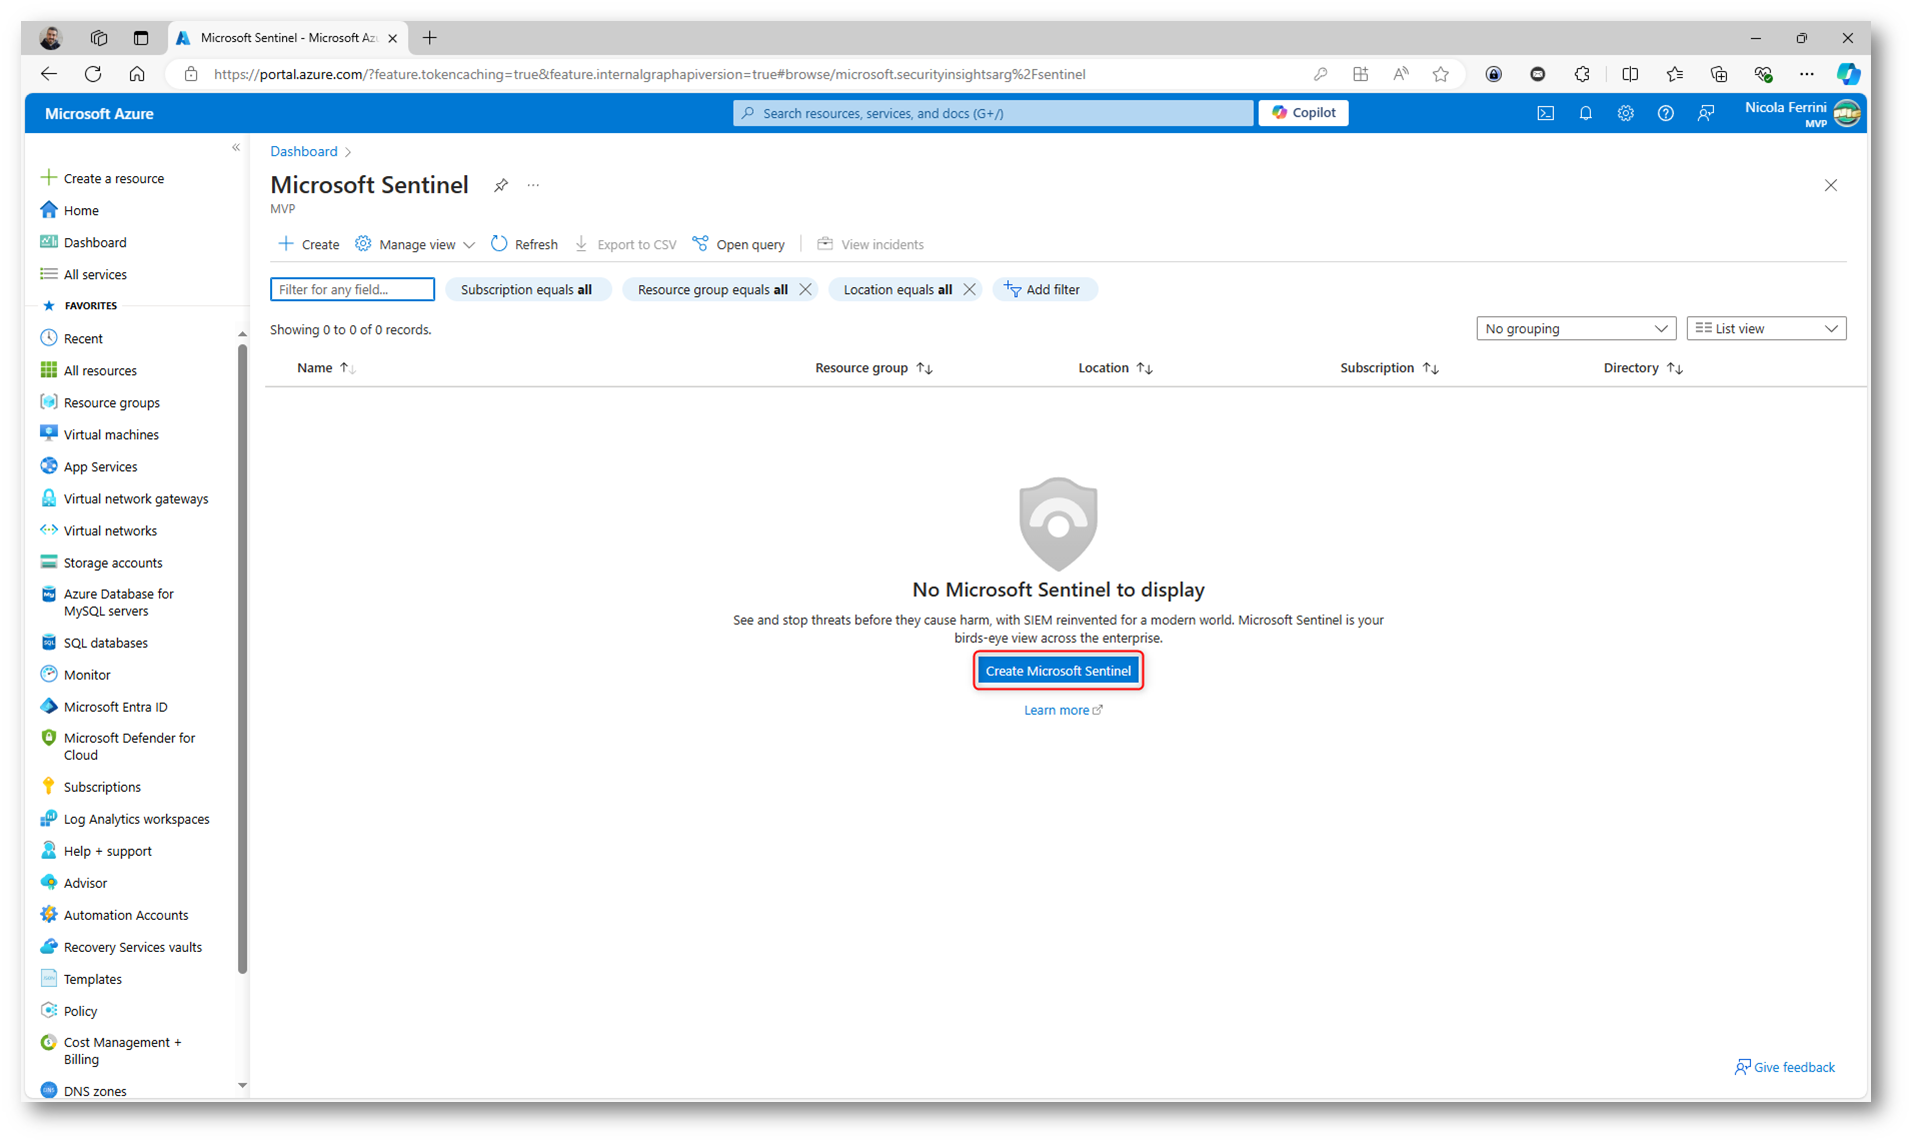Open the notifications bell

point(1585,113)
